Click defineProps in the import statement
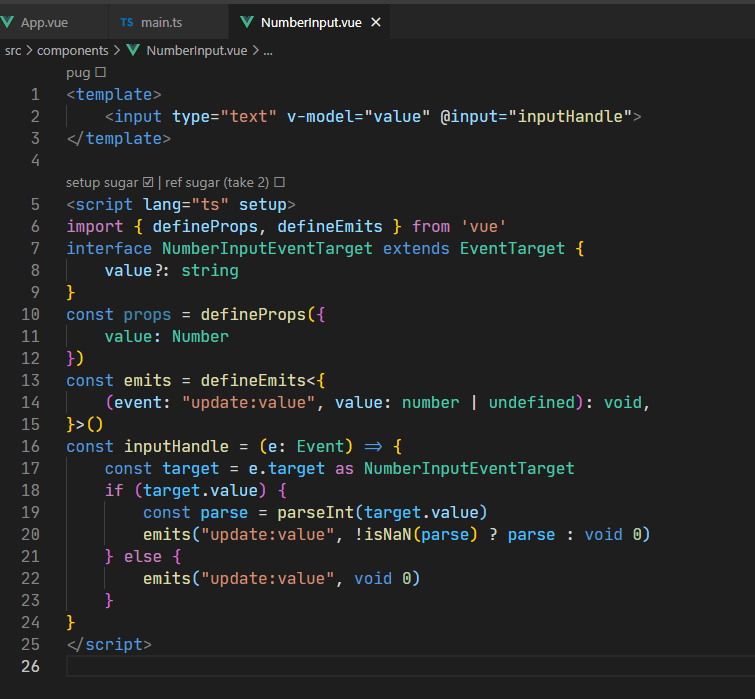Screen dimensions: 755x699 [x=205, y=227]
